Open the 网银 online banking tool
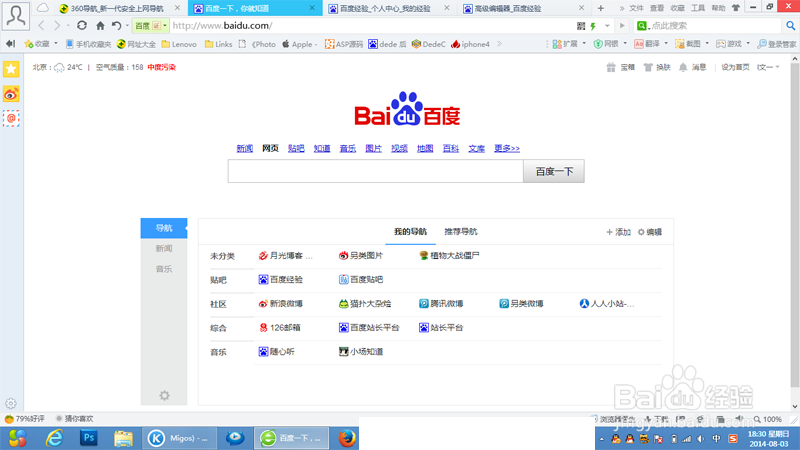 coord(606,44)
